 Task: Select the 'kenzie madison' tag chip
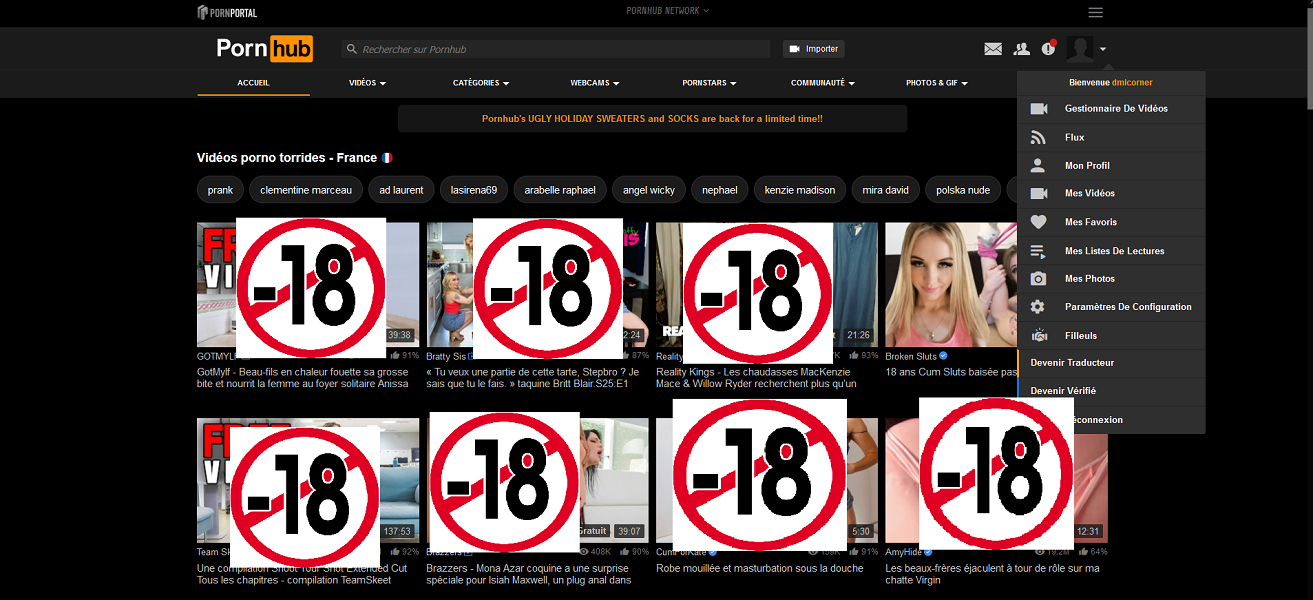(800, 190)
